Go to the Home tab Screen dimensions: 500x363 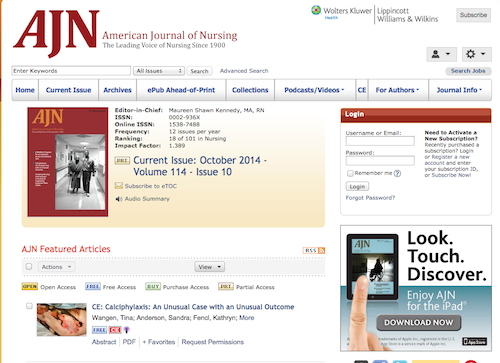coord(25,90)
